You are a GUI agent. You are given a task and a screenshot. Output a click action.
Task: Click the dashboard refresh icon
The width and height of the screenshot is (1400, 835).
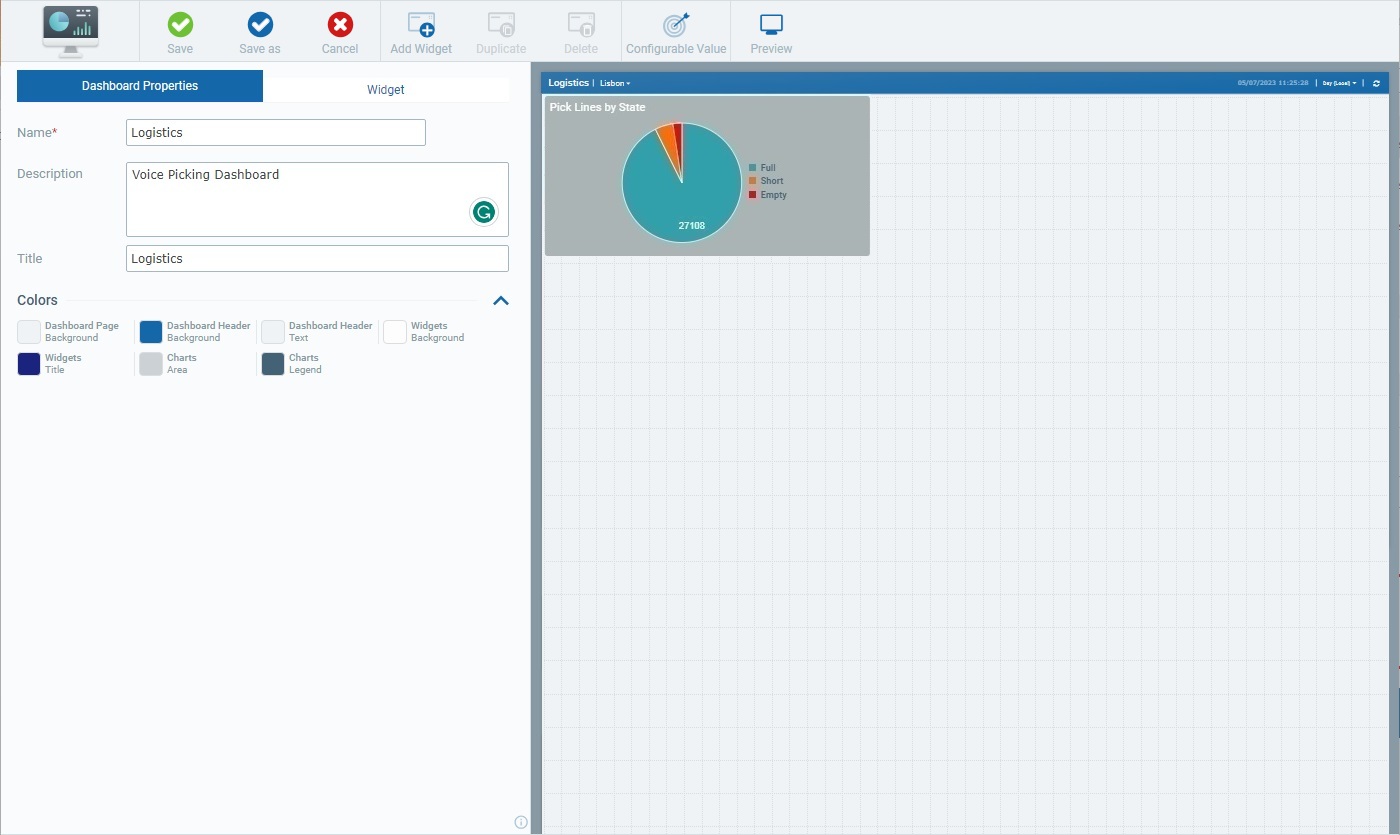click(x=1376, y=83)
